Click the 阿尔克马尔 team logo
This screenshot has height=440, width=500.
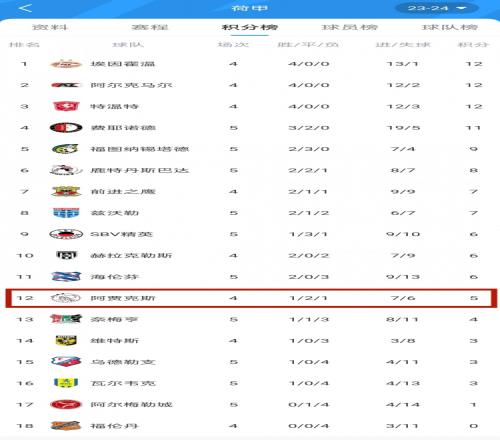pyautogui.click(x=66, y=85)
